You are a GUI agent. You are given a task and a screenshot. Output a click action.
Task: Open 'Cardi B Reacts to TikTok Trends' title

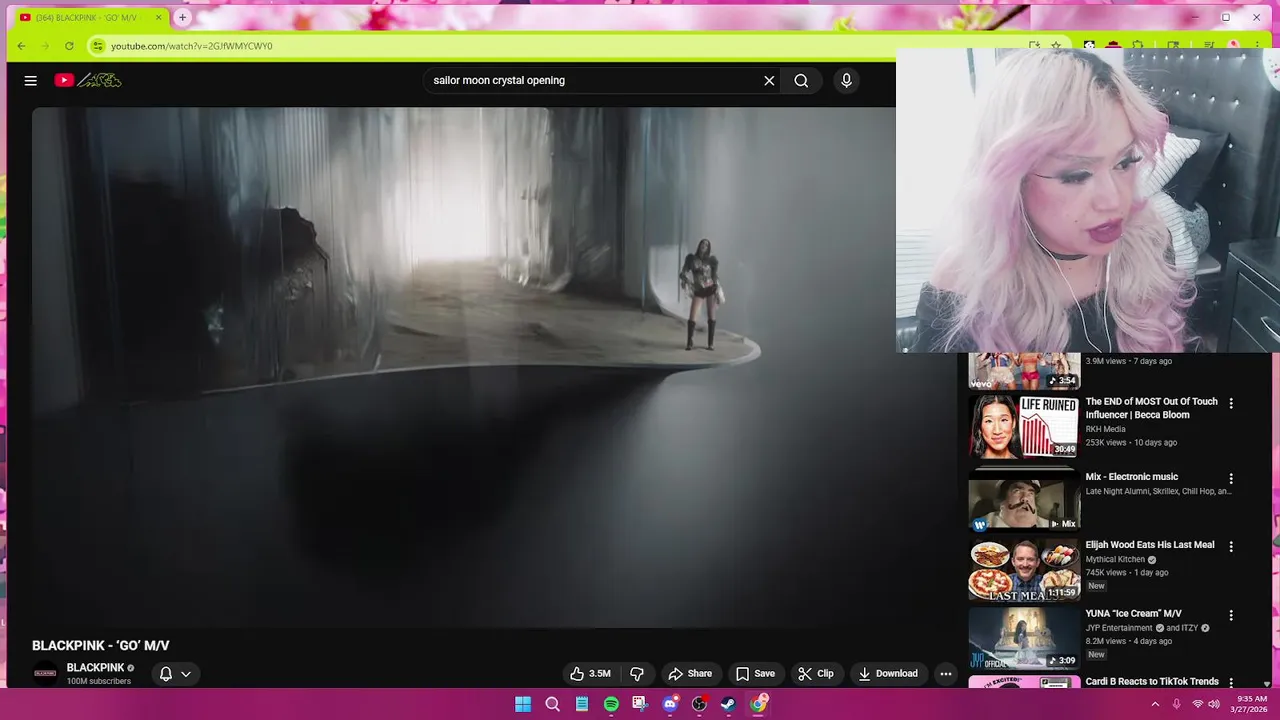[1152, 682]
